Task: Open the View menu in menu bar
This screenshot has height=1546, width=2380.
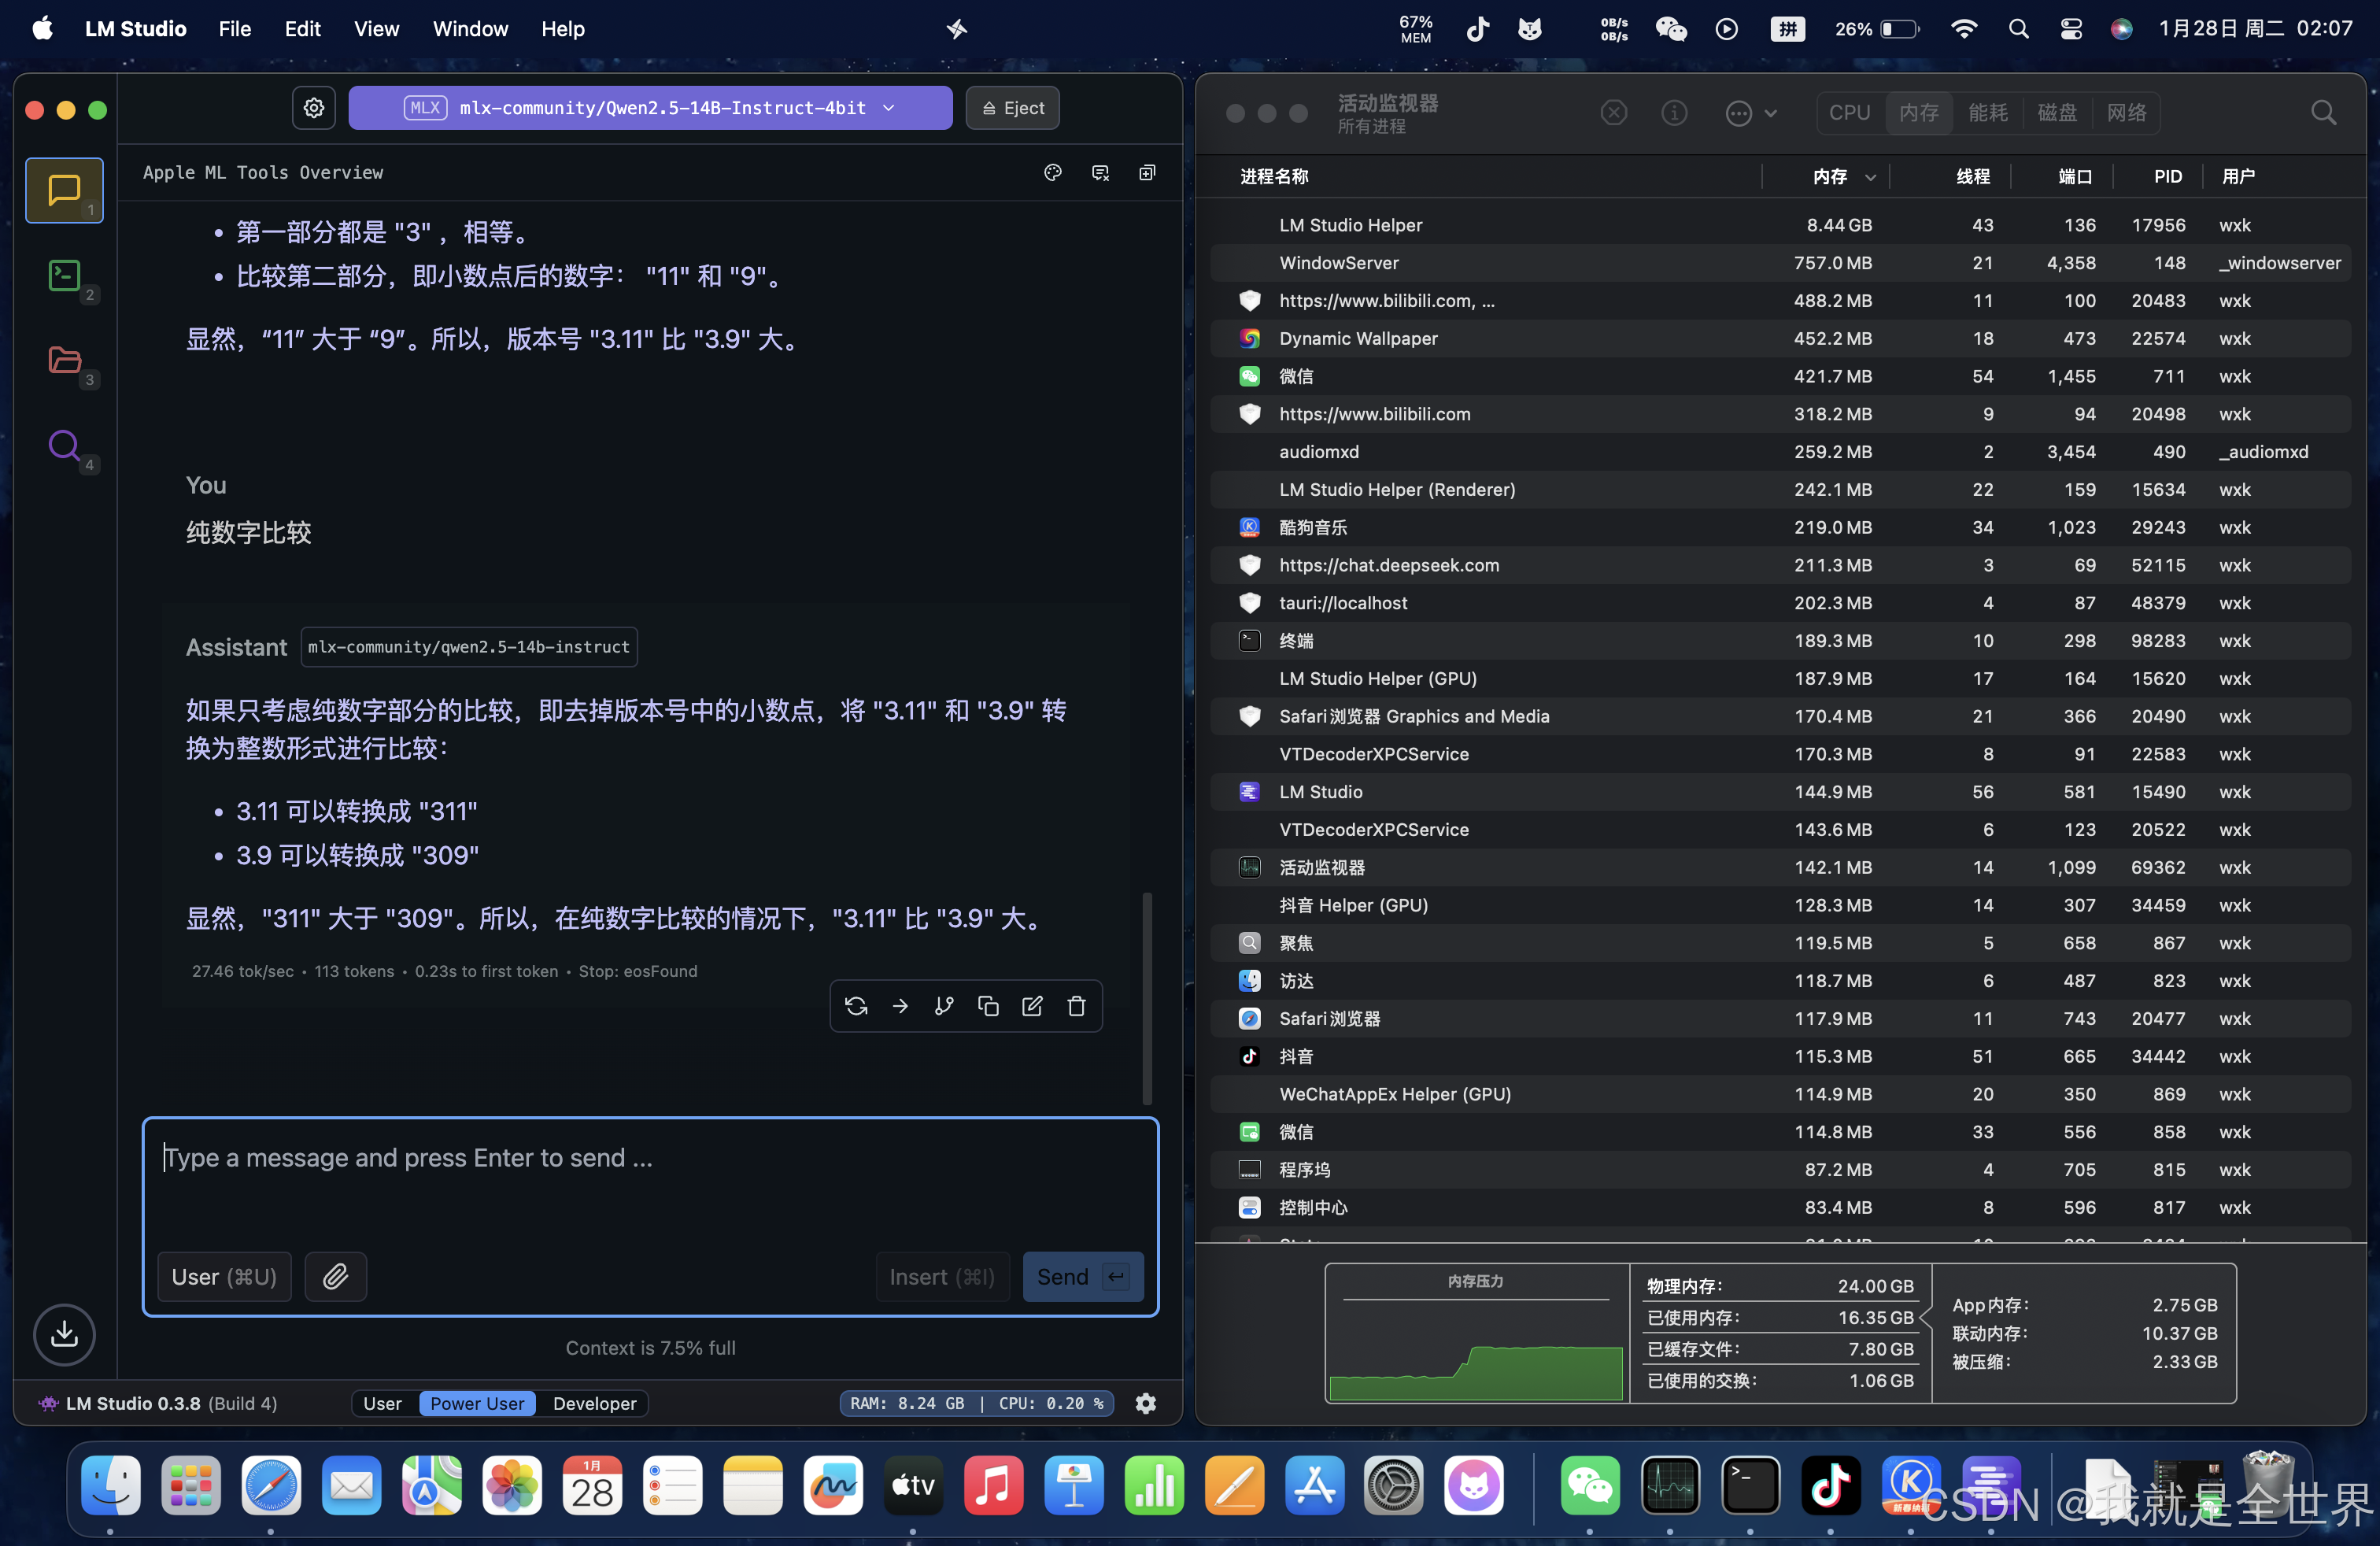Action: click(x=376, y=29)
